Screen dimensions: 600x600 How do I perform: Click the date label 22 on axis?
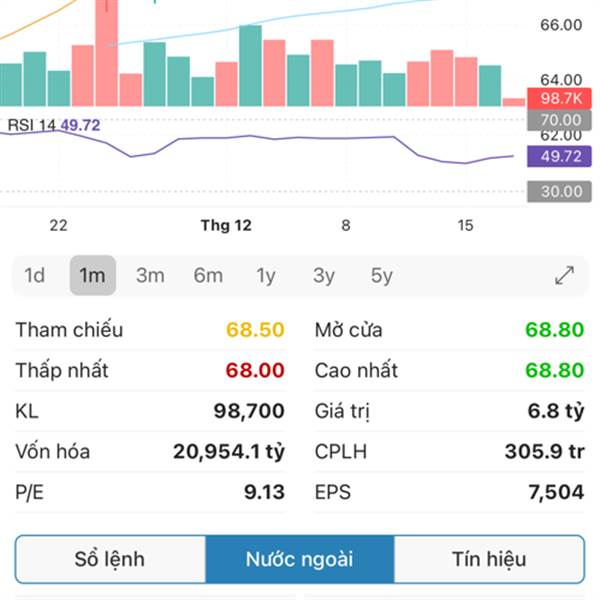[x=59, y=225]
